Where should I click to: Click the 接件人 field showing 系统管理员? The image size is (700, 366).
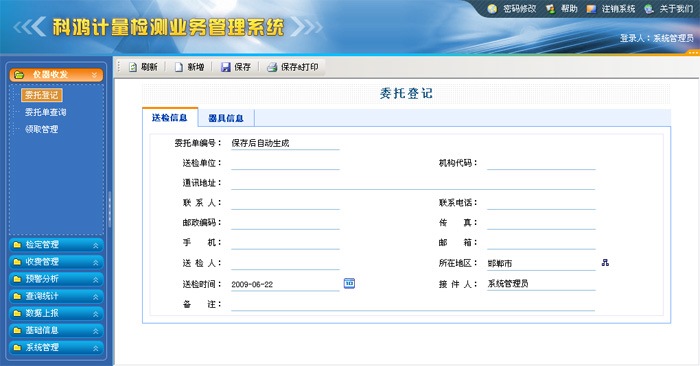tap(541, 284)
